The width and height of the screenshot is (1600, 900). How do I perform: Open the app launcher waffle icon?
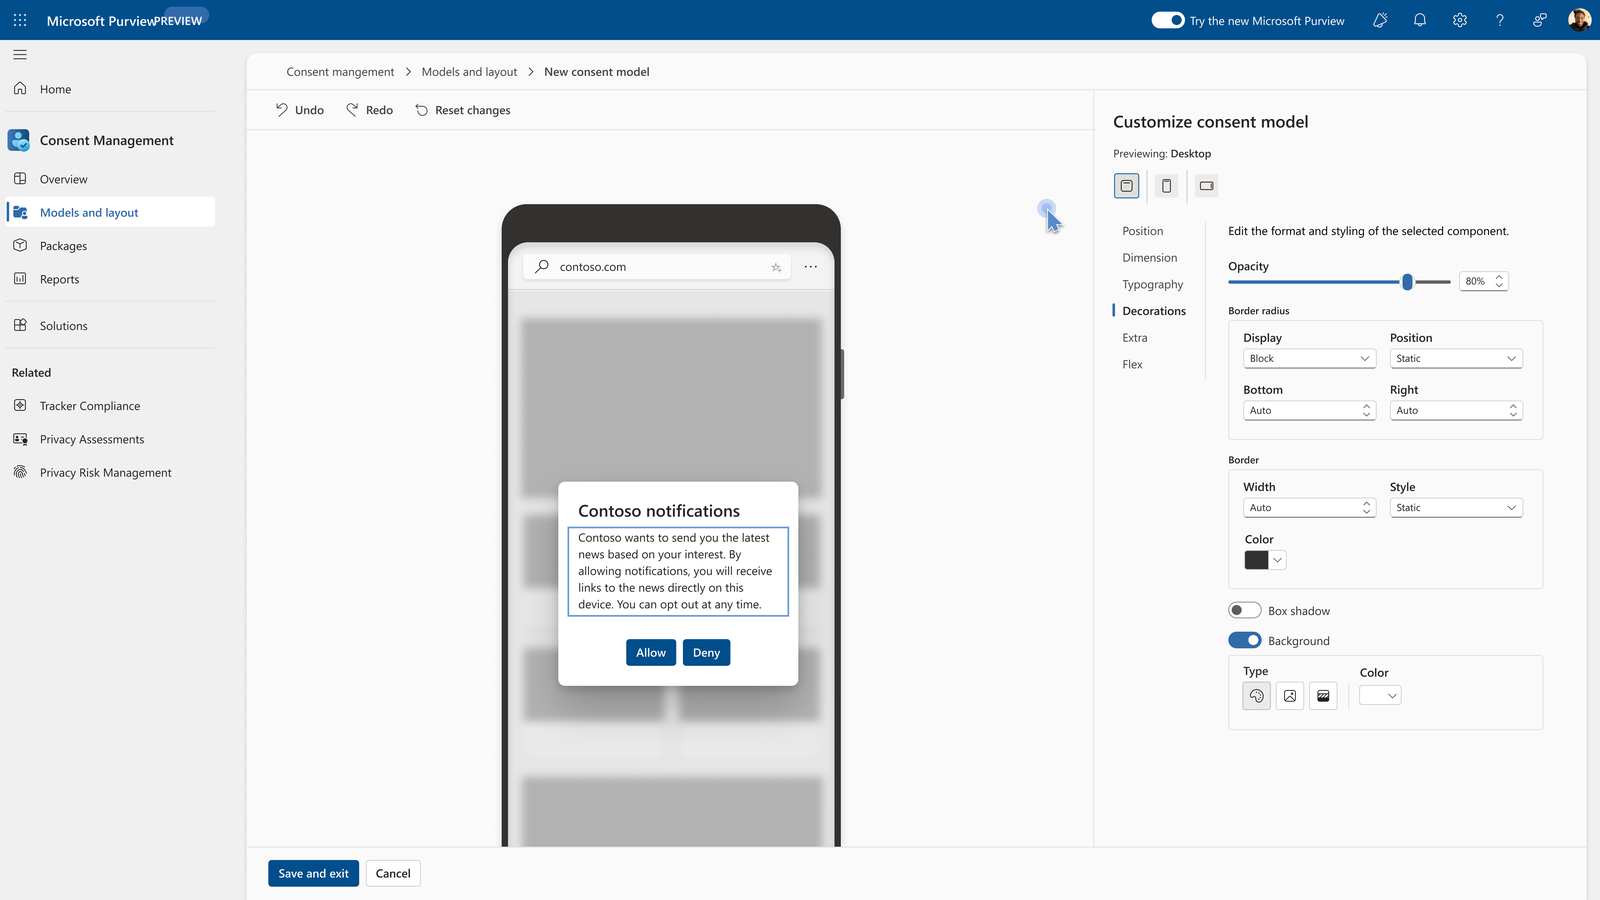click(20, 20)
